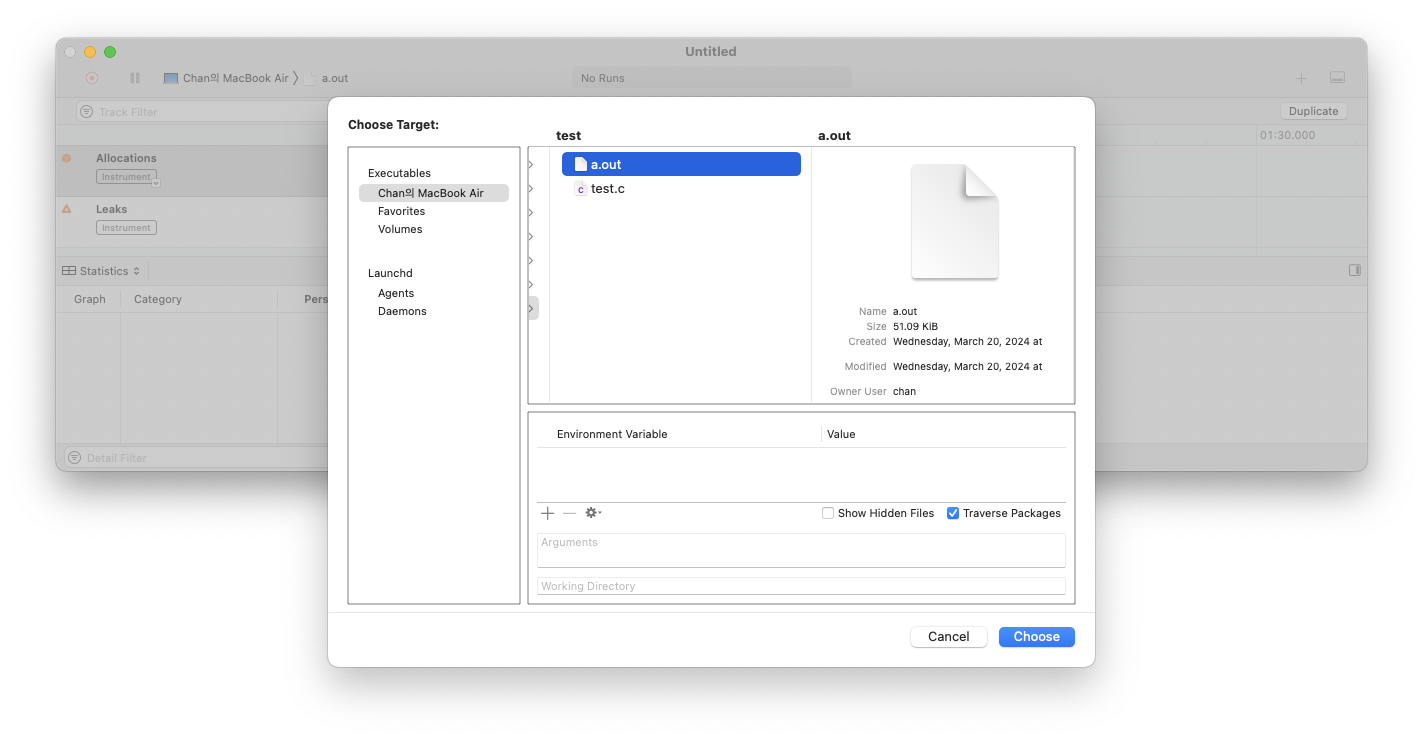Click the Value column header
1423x741 pixels.
coord(841,434)
